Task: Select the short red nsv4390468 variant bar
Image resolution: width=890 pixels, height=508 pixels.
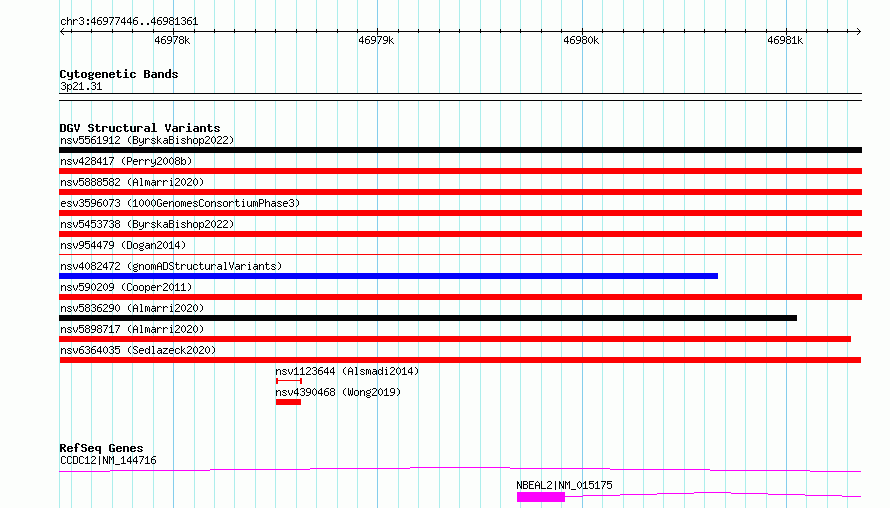Action: [x=288, y=402]
